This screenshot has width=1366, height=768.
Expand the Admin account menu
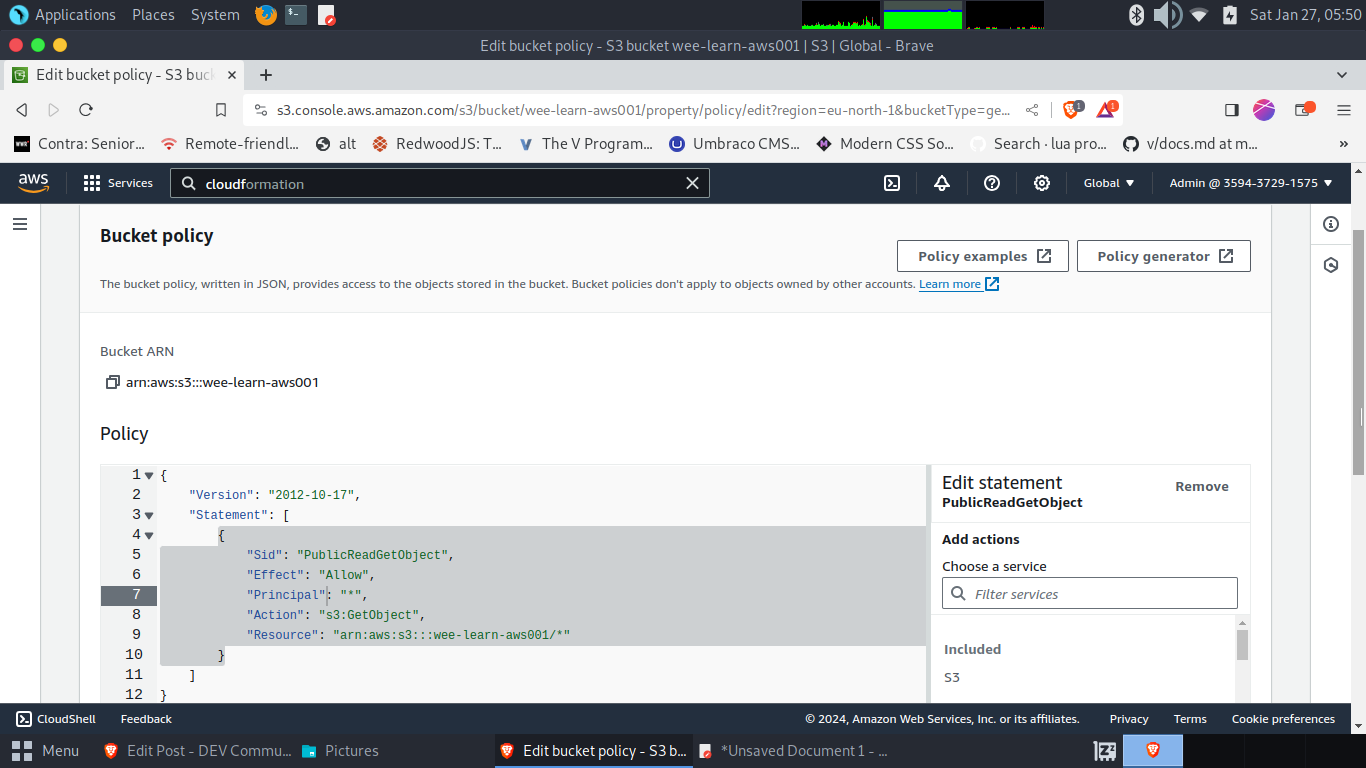(x=1251, y=183)
